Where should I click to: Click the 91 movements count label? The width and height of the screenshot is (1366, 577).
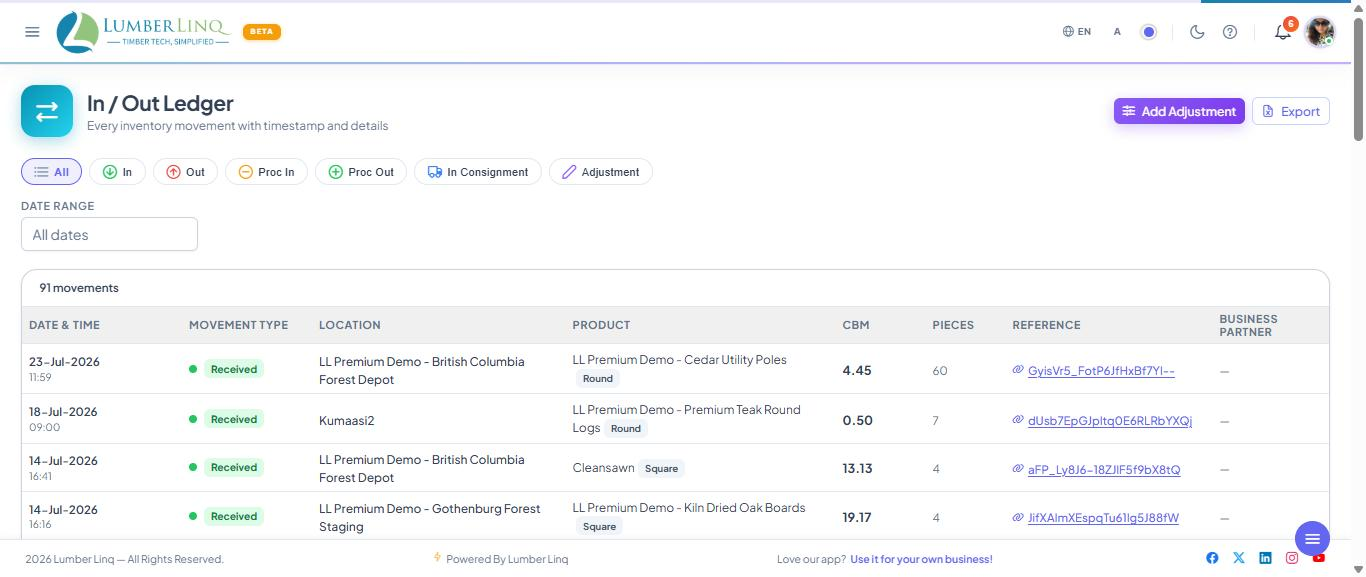[79, 288]
